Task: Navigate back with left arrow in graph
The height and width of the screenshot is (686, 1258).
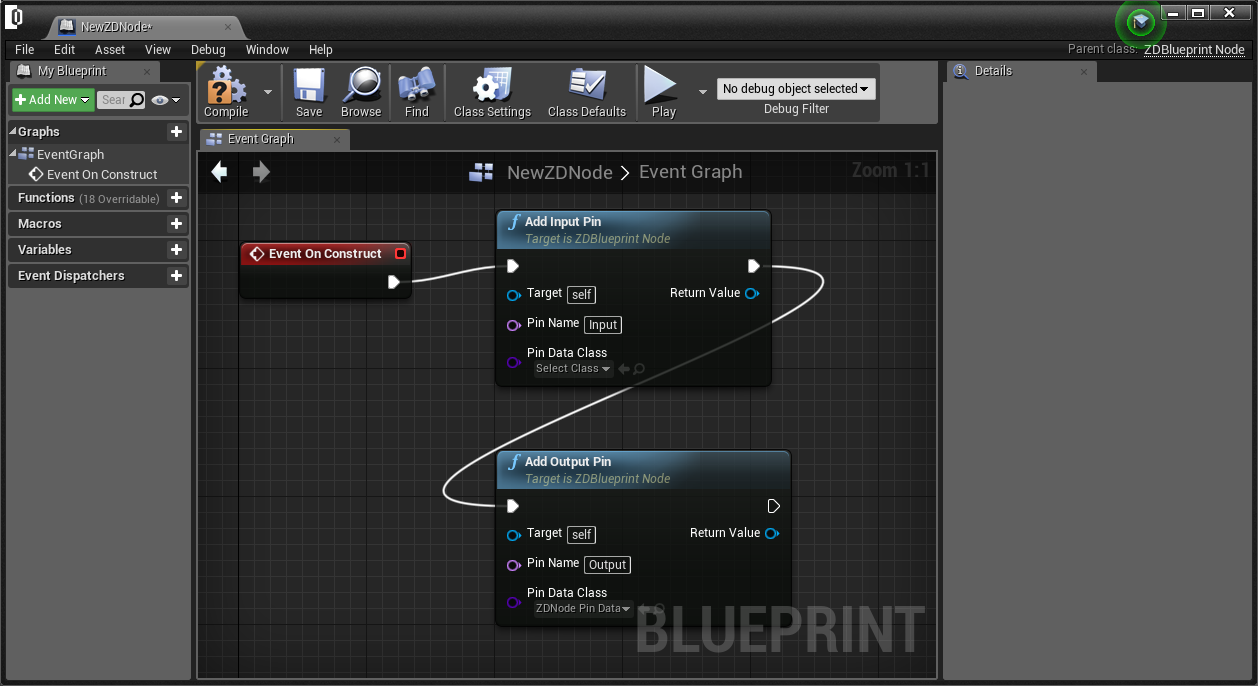Action: pos(219,172)
